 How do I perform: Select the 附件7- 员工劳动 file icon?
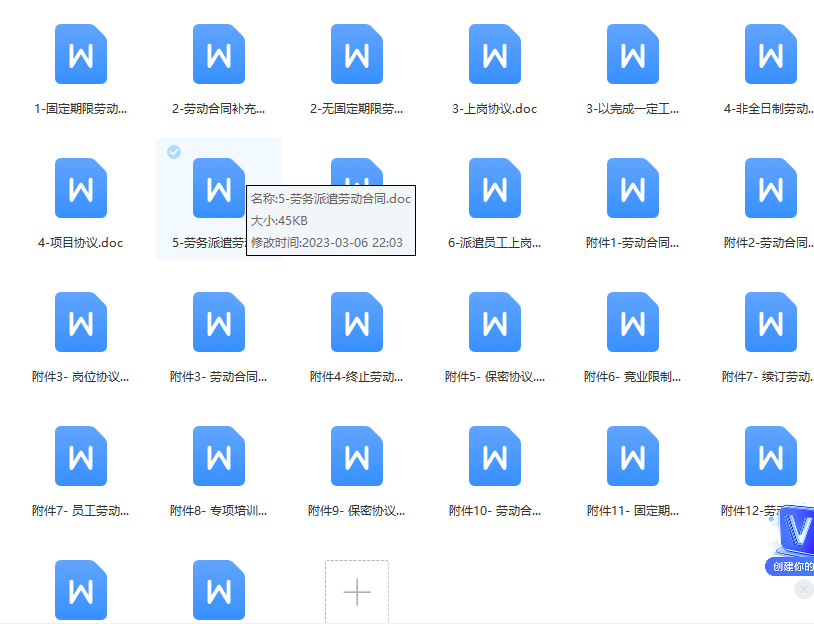(81, 456)
